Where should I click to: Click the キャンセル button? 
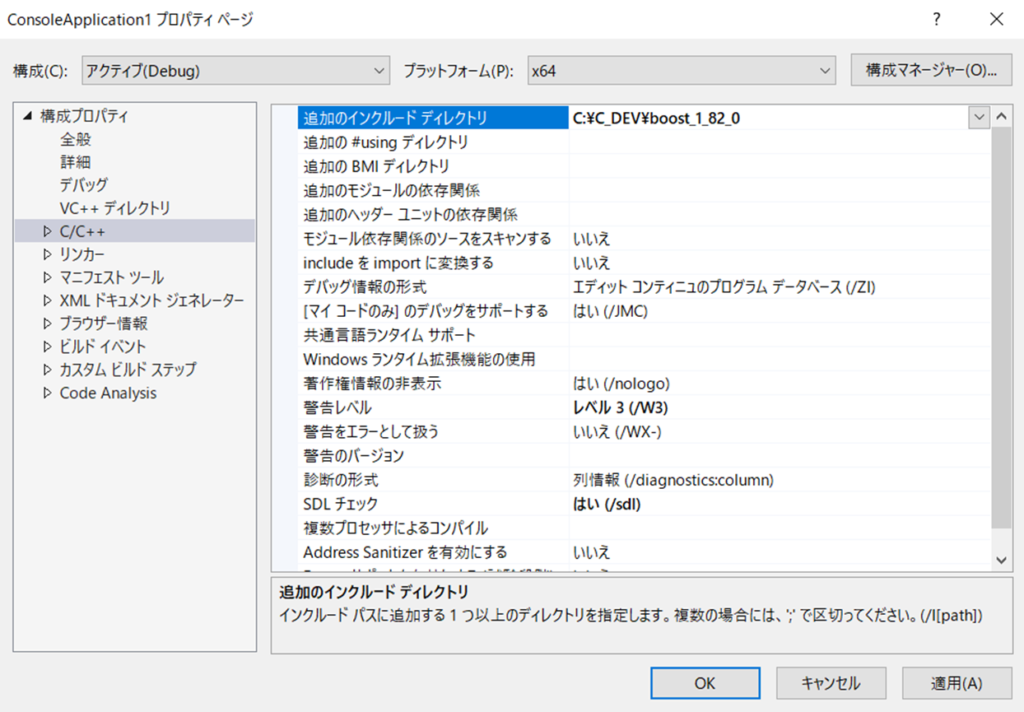830,683
